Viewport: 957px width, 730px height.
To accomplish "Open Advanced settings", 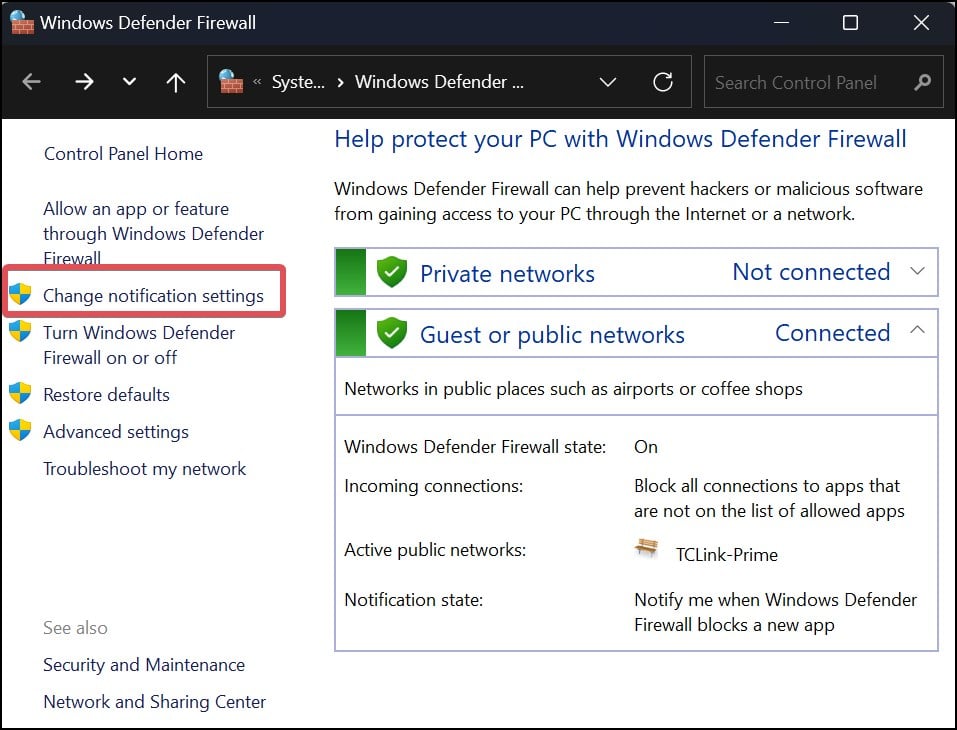I will click(116, 432).
